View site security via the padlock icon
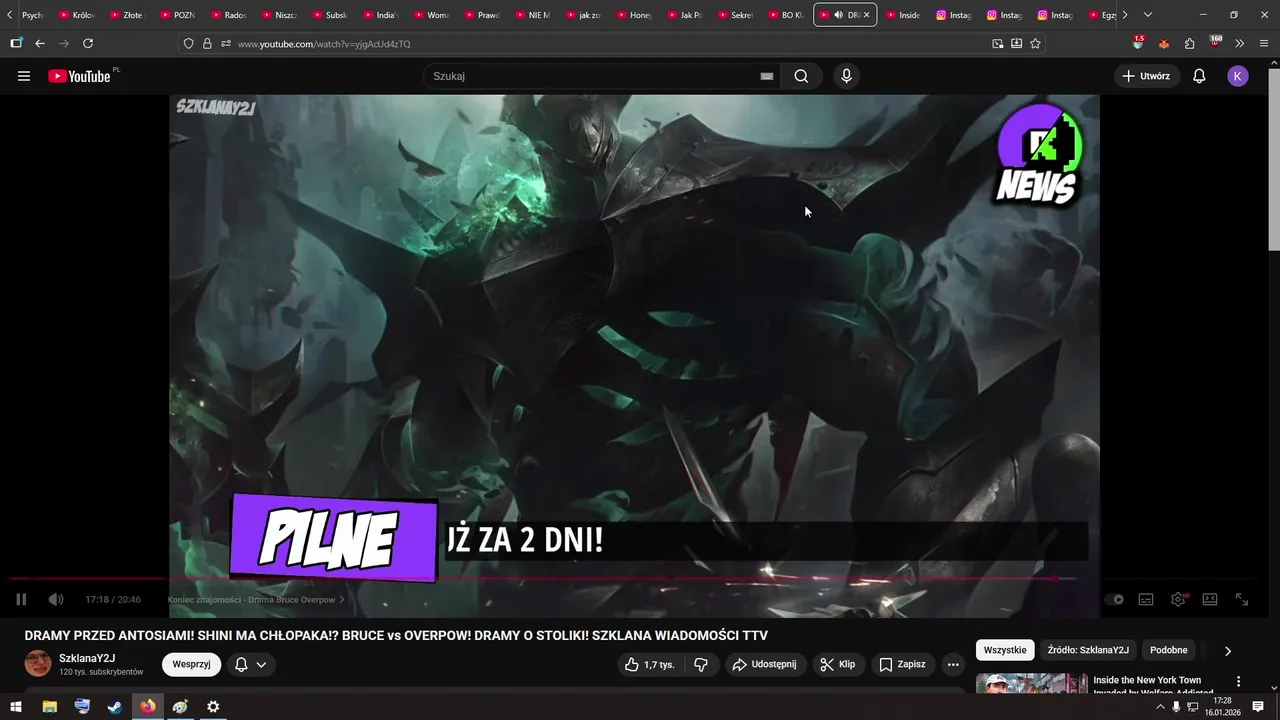The image size is (1280, 720). 207,43
